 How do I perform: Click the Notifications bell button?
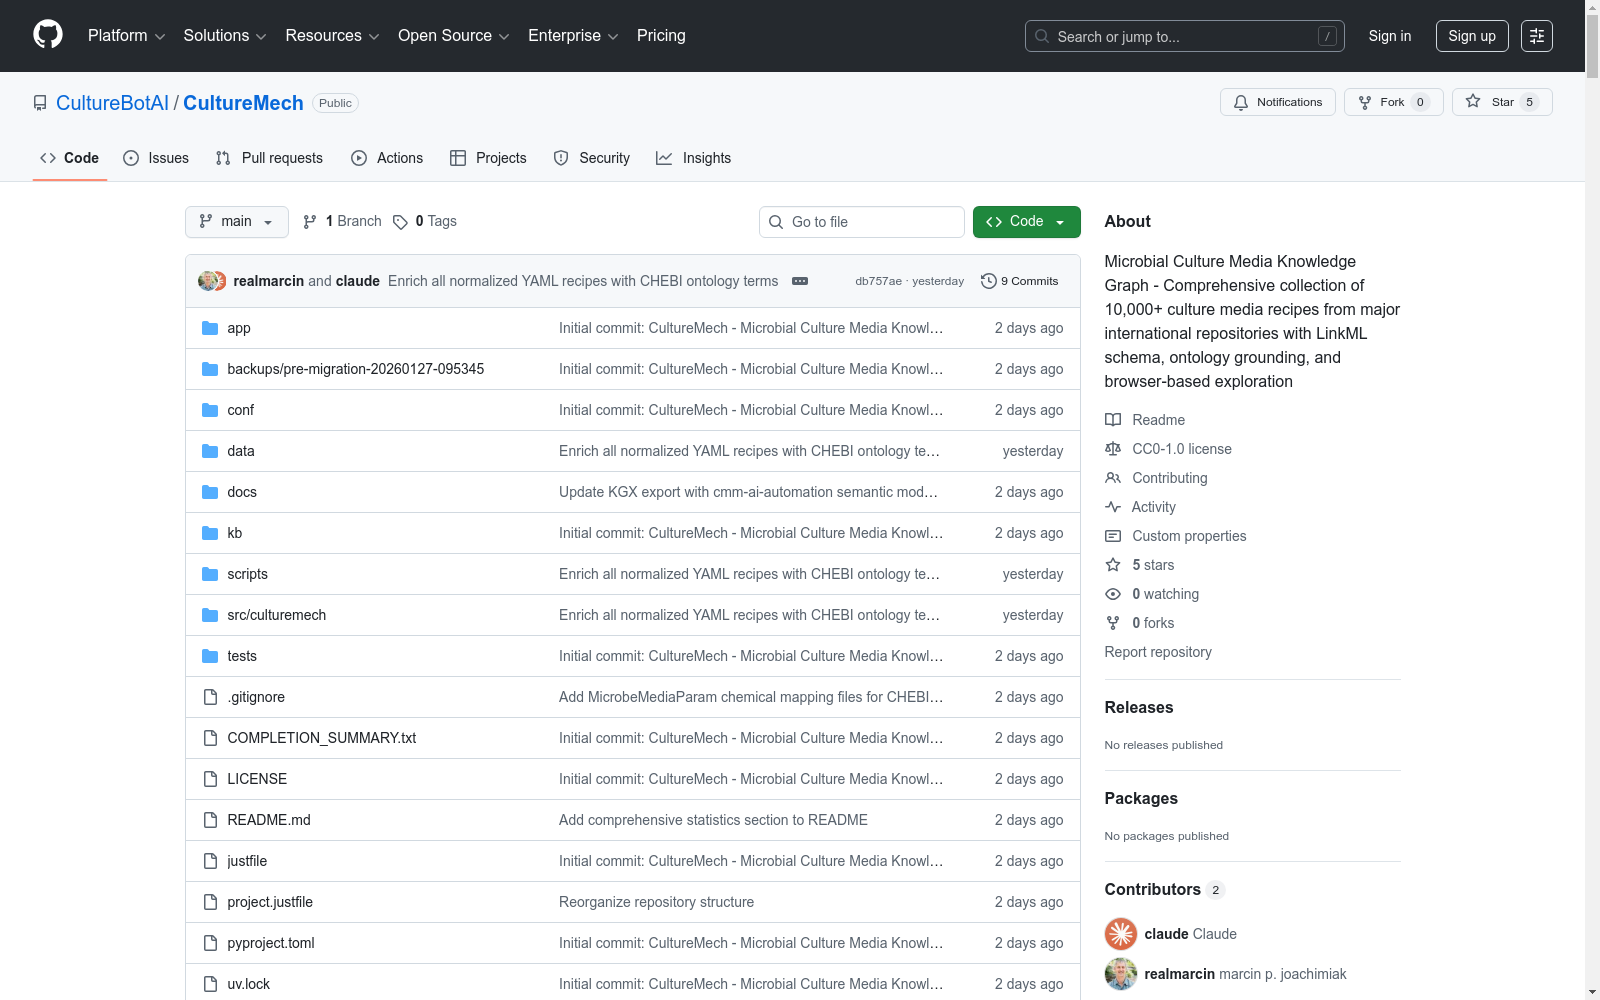coord(1278,102)
